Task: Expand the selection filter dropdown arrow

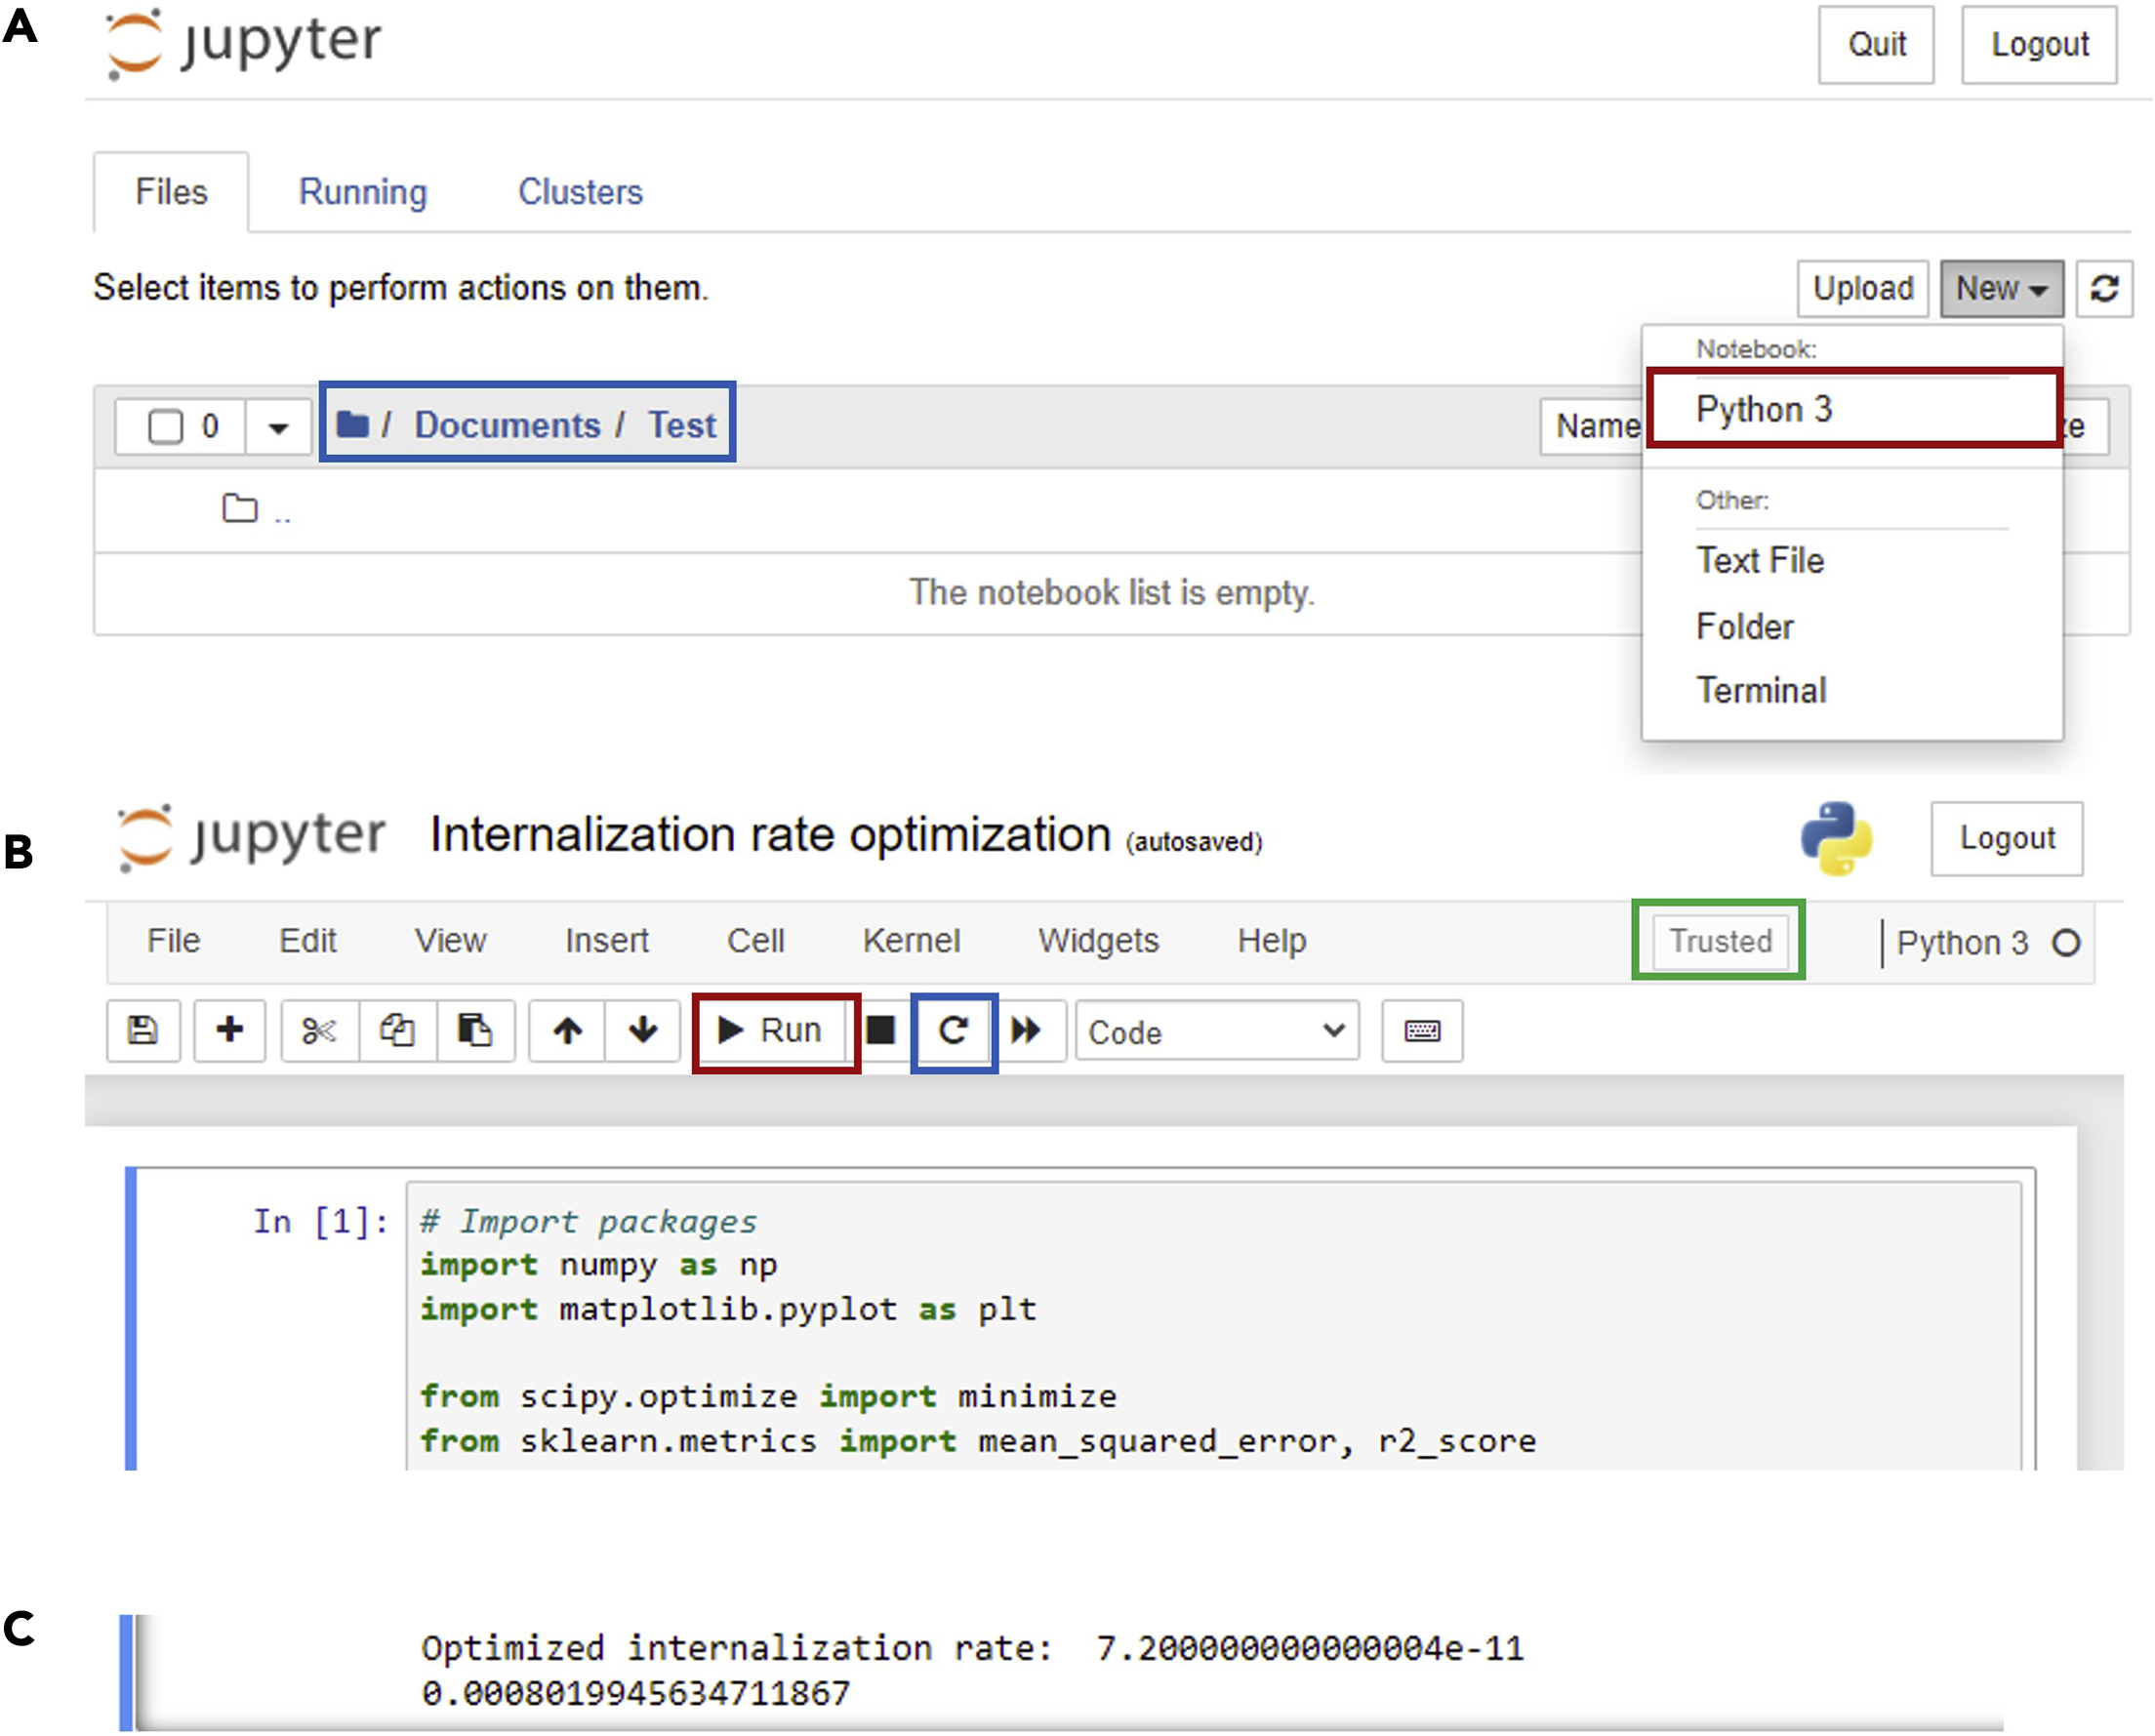Action: click(279, 428)
